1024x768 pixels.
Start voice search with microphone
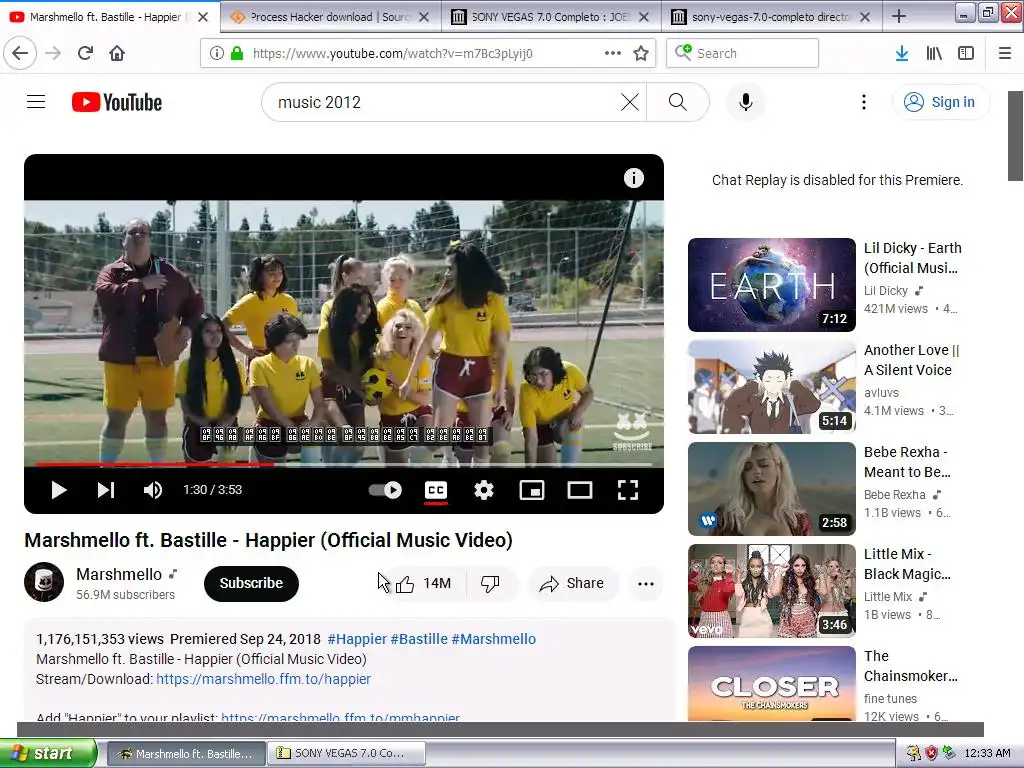pyautogui.click(x=746, y=102)
